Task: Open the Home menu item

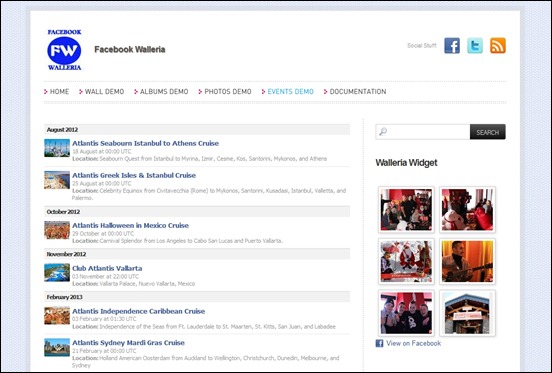Action: tap(59, 91)
